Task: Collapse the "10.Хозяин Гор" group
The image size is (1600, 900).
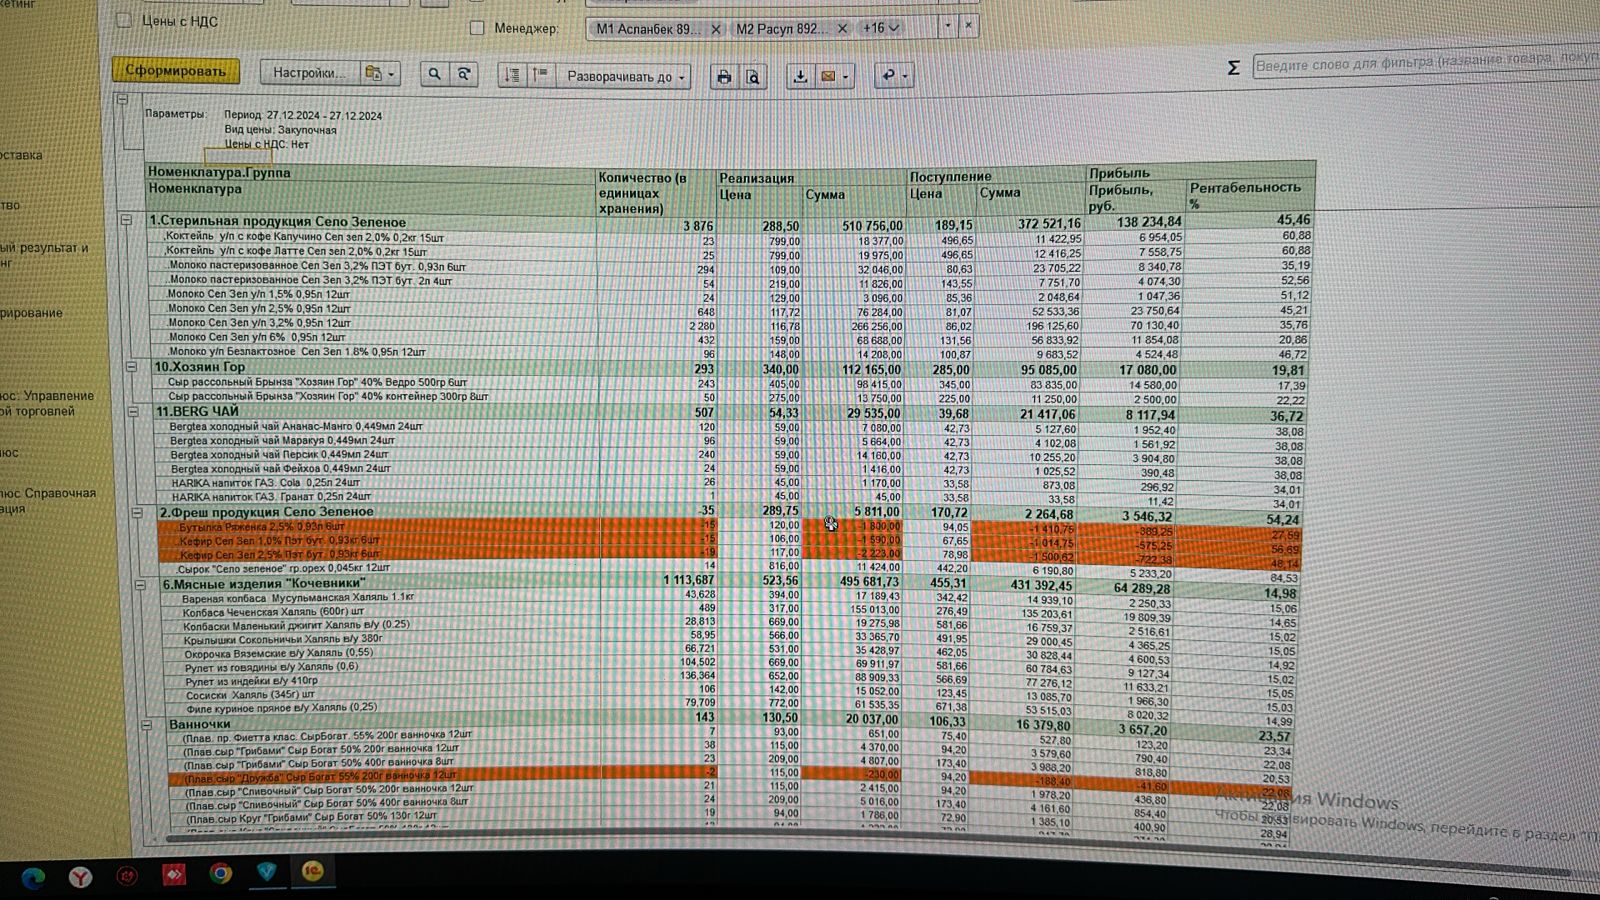Action: coord(131,367)
